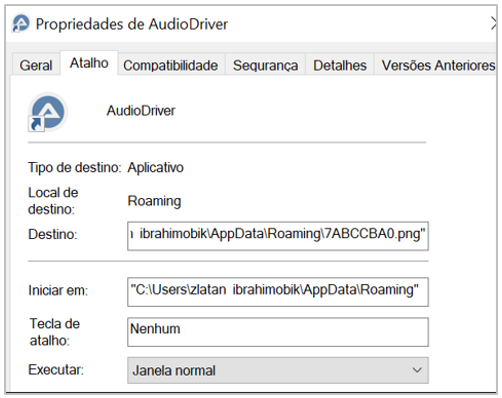502x398 pixels.
Task: Click the Aplicativo destination type value
Action: pos(156,167)
